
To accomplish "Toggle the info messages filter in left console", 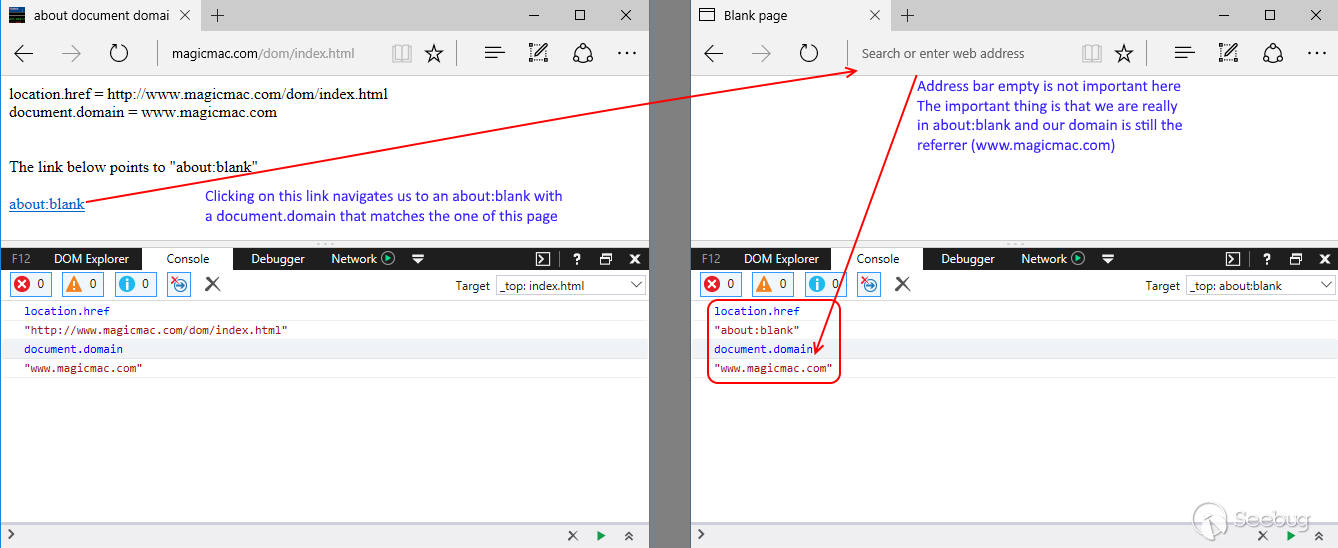I will (x=135, y=285).
